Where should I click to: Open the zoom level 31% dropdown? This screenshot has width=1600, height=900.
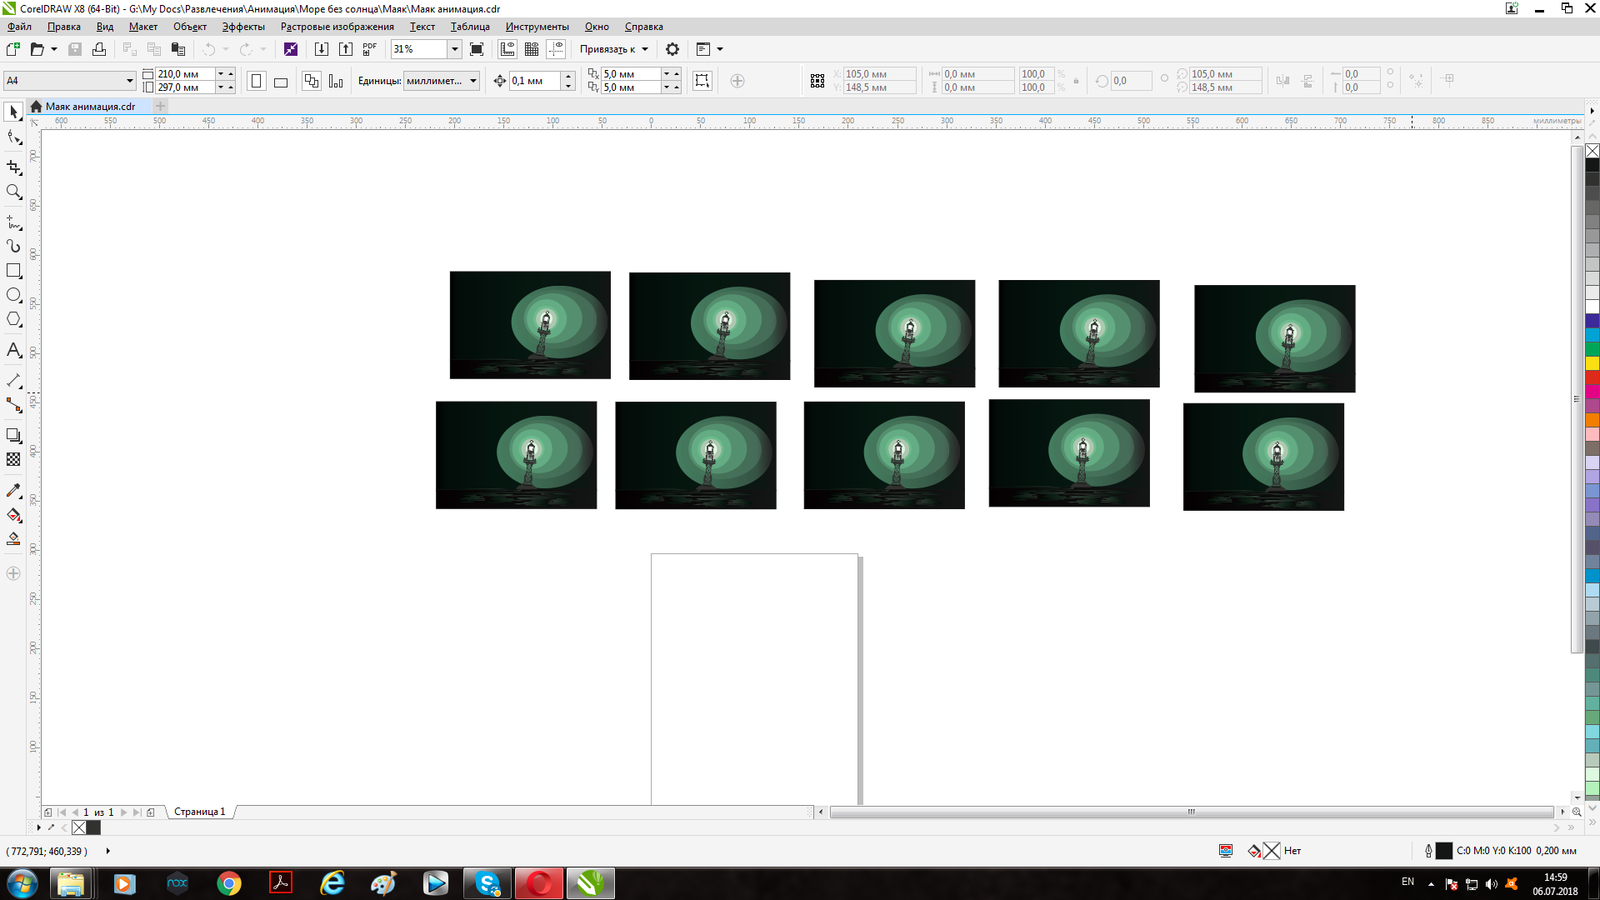[x=454, y=49]
